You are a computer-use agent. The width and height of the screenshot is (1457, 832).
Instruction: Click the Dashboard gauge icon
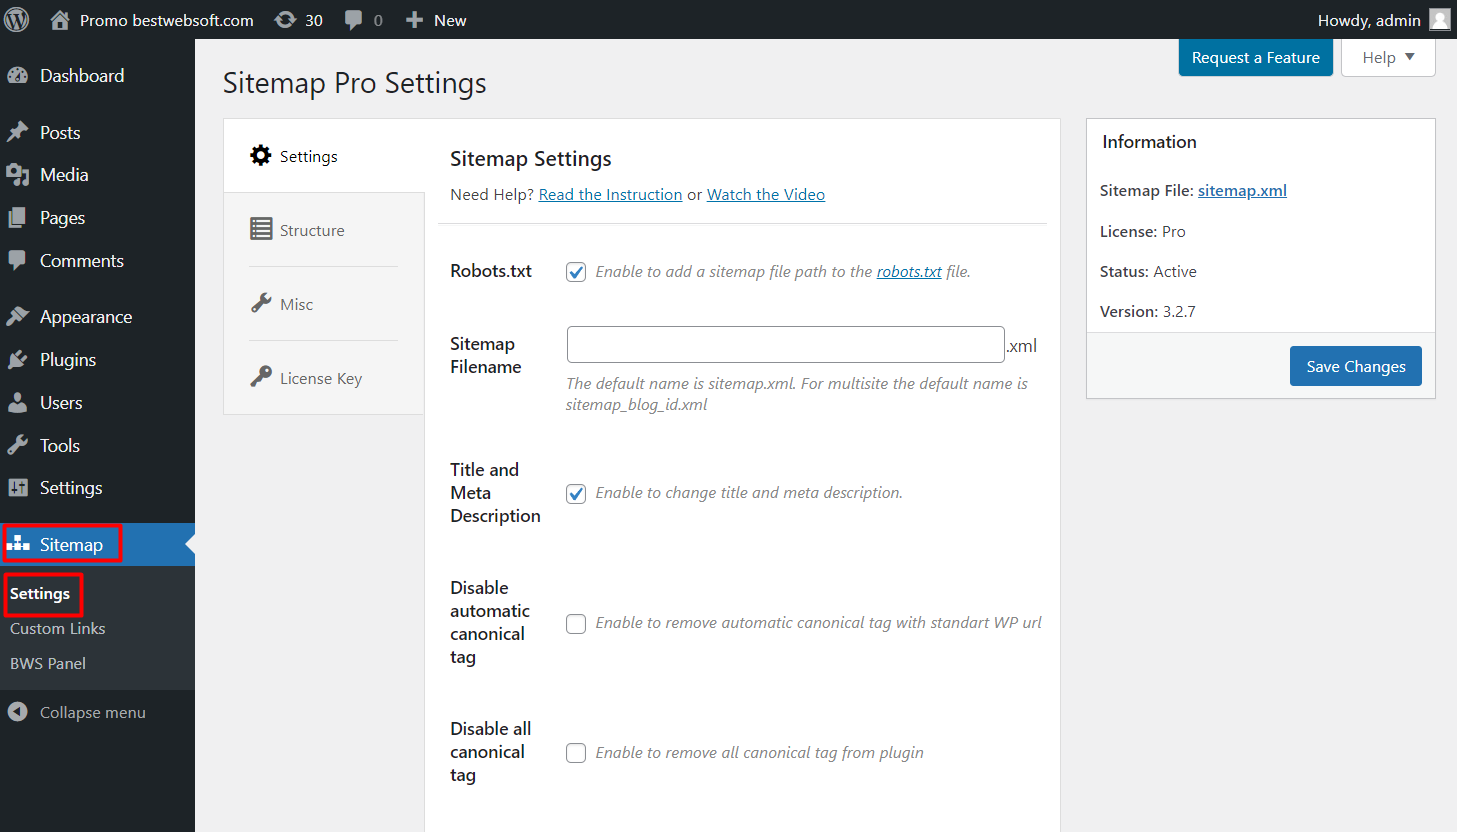point(17,76)
